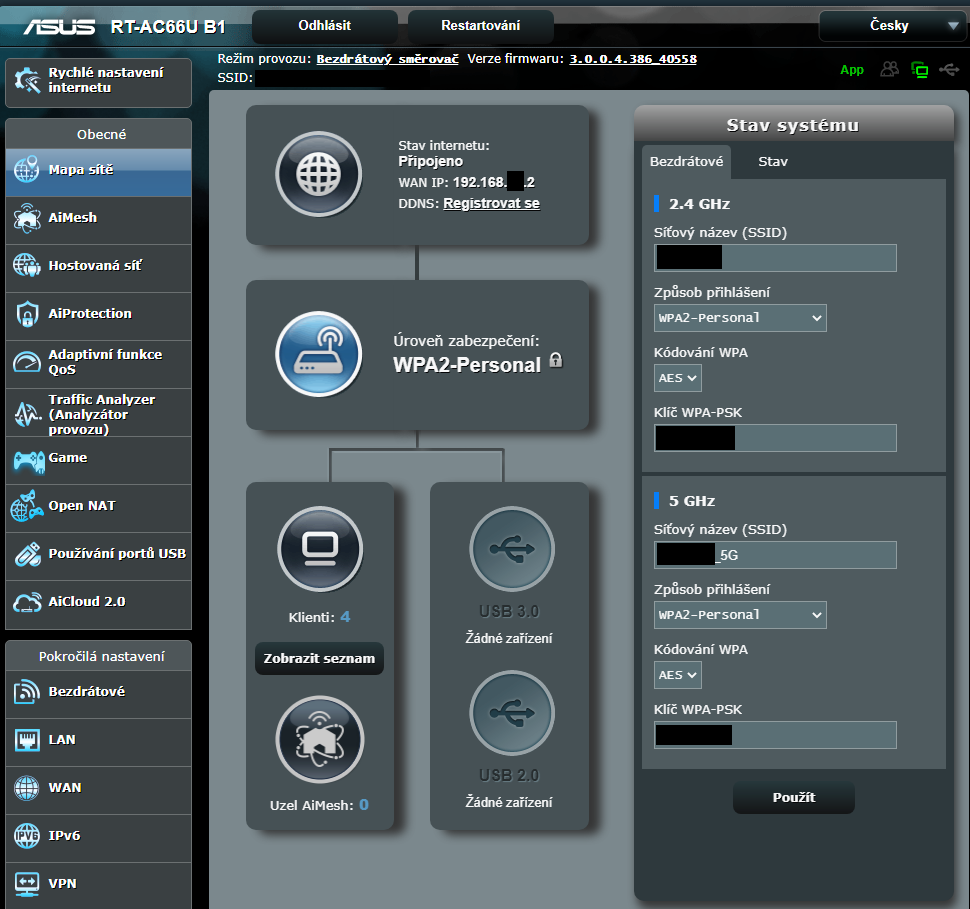Open the Česky language dropdown
Screen dimensions: 970x909
(889, 26)
